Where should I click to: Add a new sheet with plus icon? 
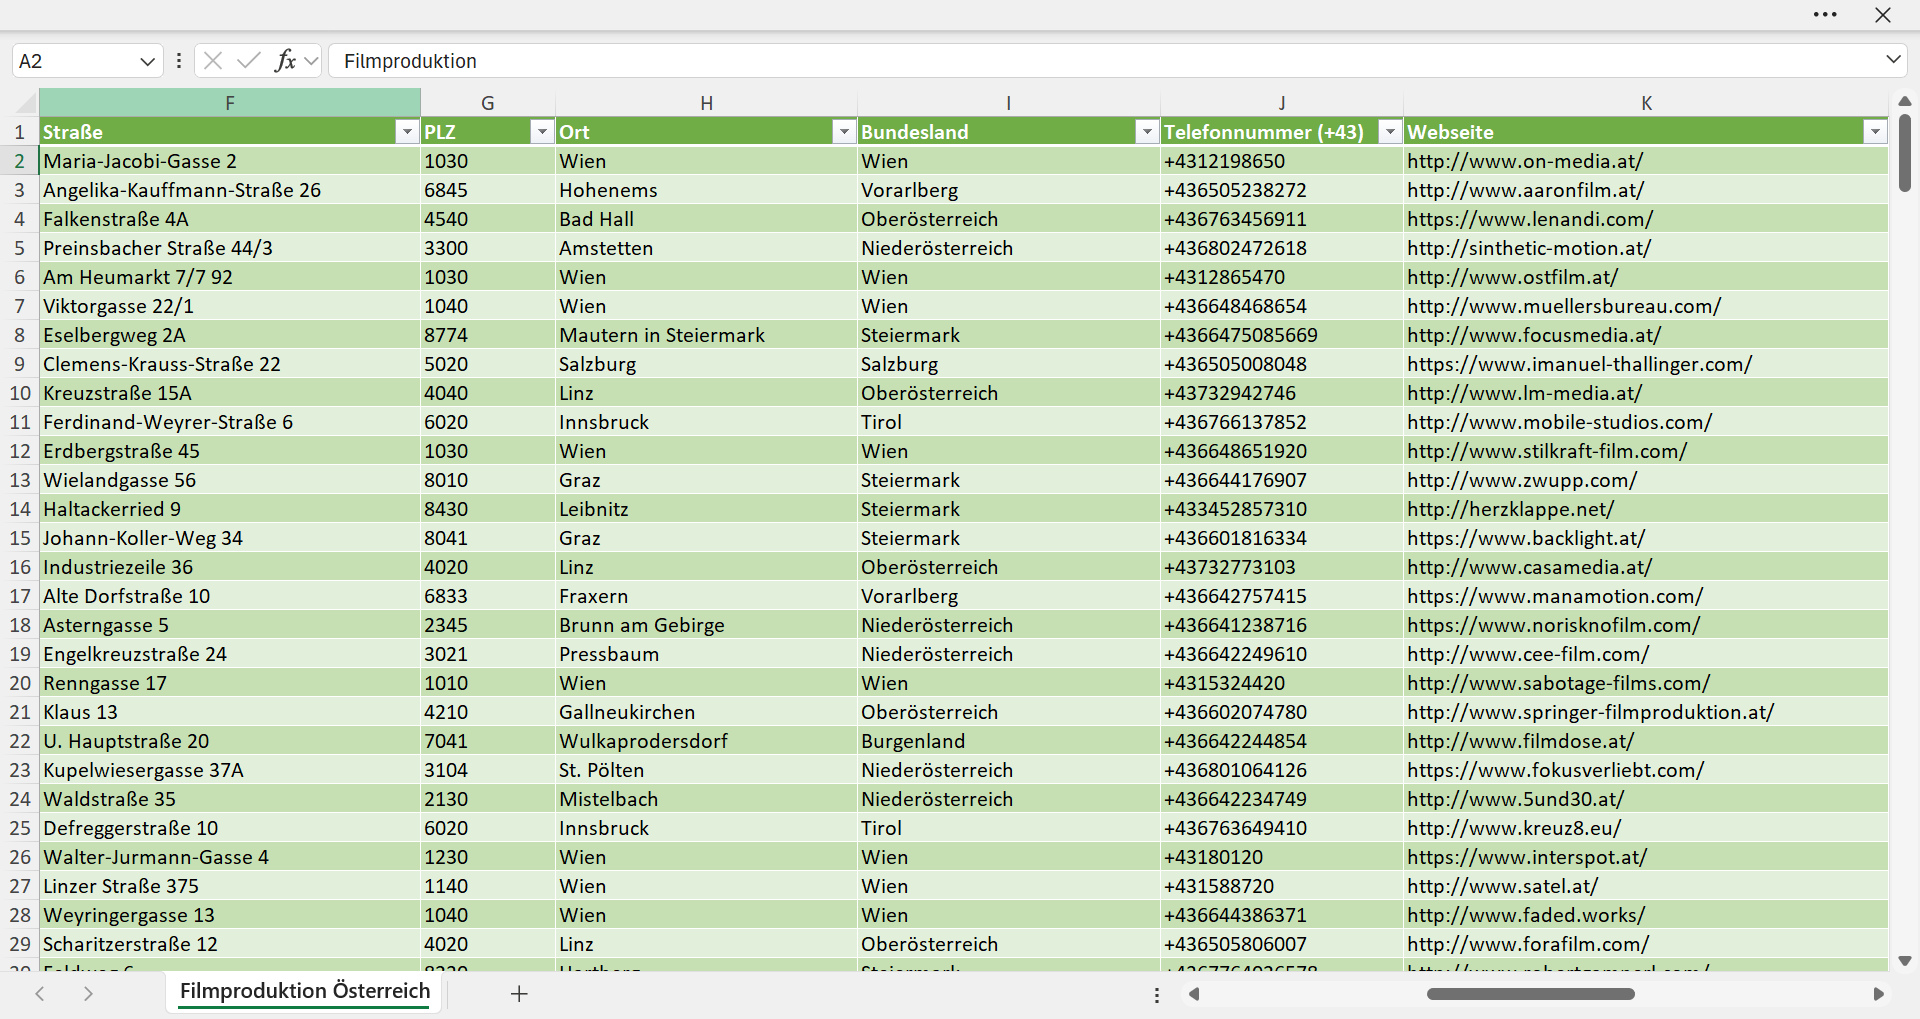[x=519, y=994]
